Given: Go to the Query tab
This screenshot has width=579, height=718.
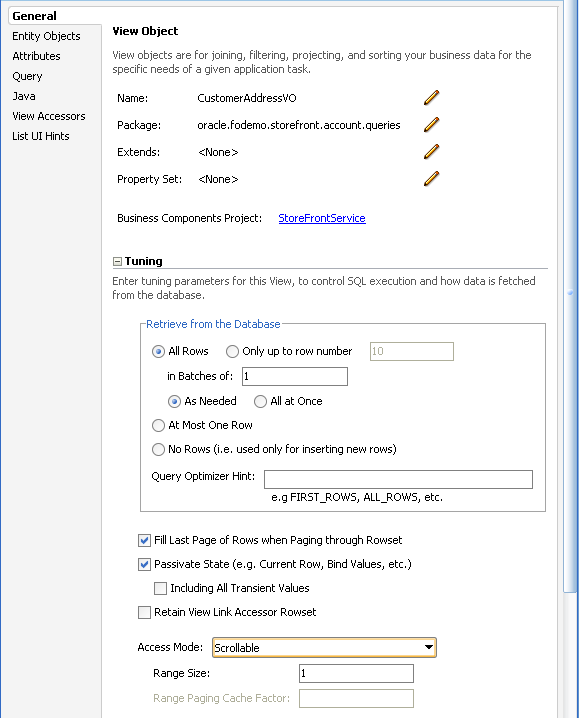Looking at the screenshot, I should (27, 76).
